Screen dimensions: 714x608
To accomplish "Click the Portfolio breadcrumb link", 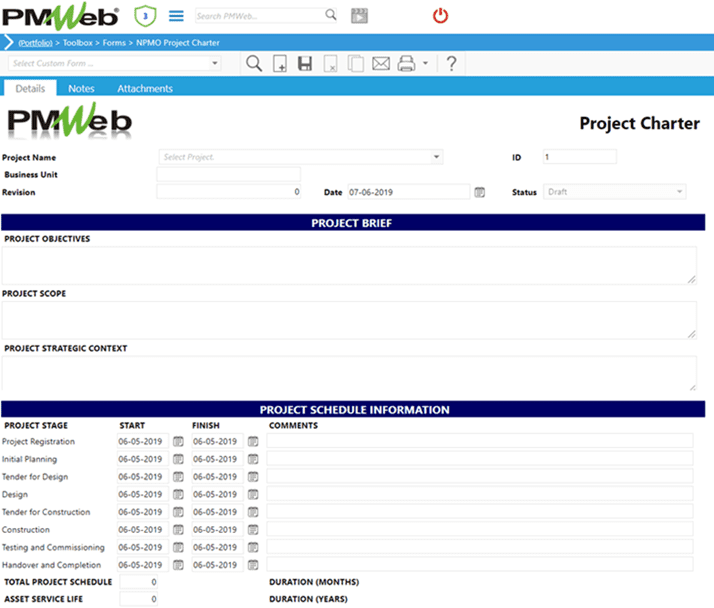I will point(36,43).
